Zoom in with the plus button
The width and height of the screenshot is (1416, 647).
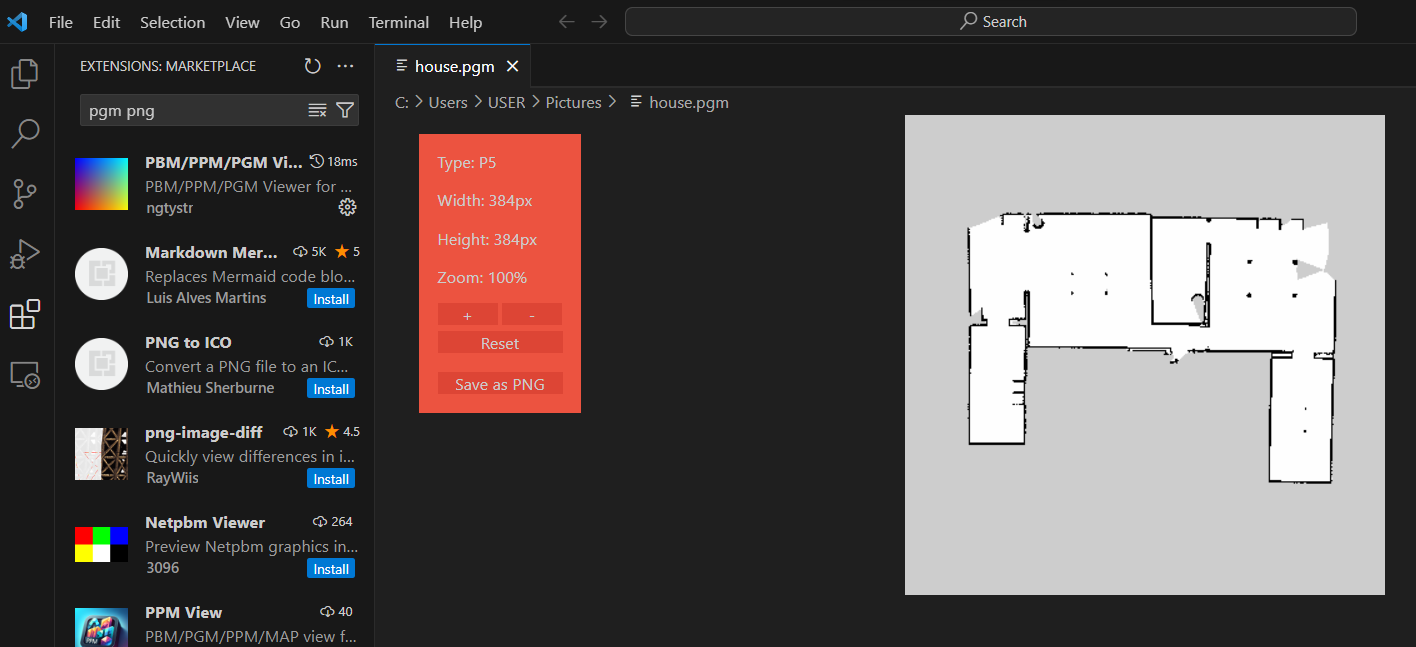point(468,315)
